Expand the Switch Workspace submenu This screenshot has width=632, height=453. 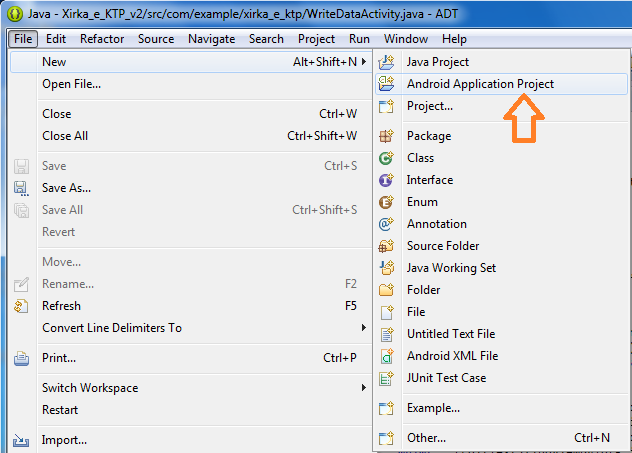click(364, 388)
